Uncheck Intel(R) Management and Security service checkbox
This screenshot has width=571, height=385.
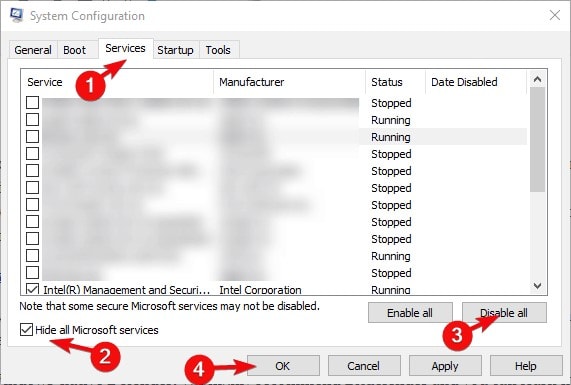[x=32, y=289]
